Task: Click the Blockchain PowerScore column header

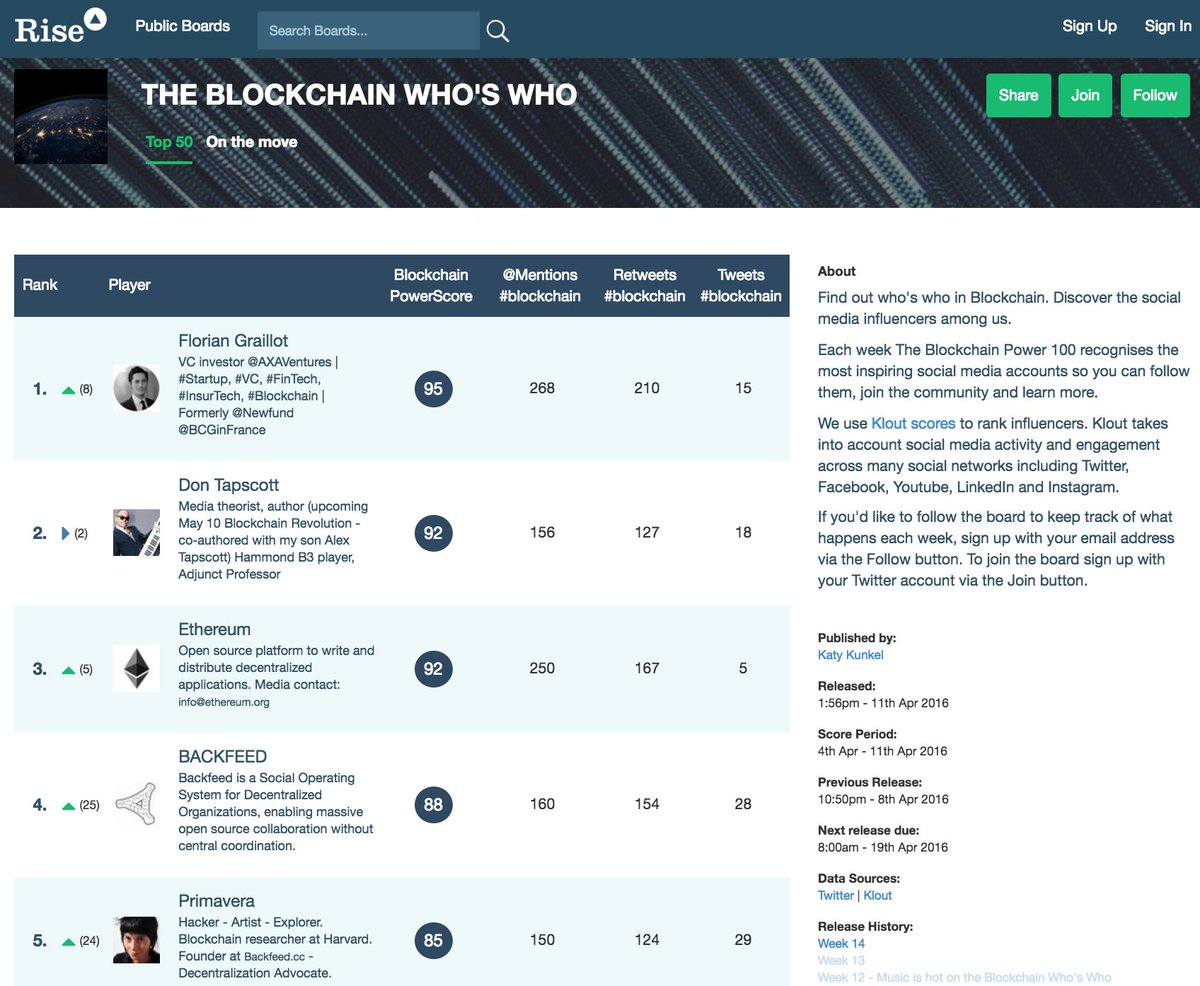Action: coord(431,285)
